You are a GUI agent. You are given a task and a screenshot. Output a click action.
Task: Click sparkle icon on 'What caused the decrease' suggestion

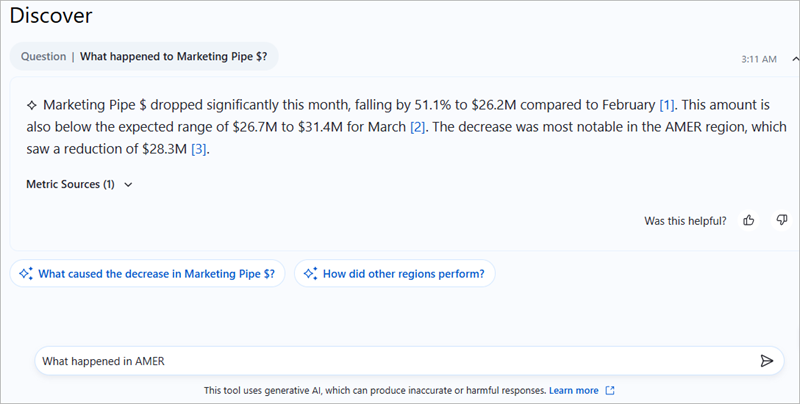coord(26,273)
